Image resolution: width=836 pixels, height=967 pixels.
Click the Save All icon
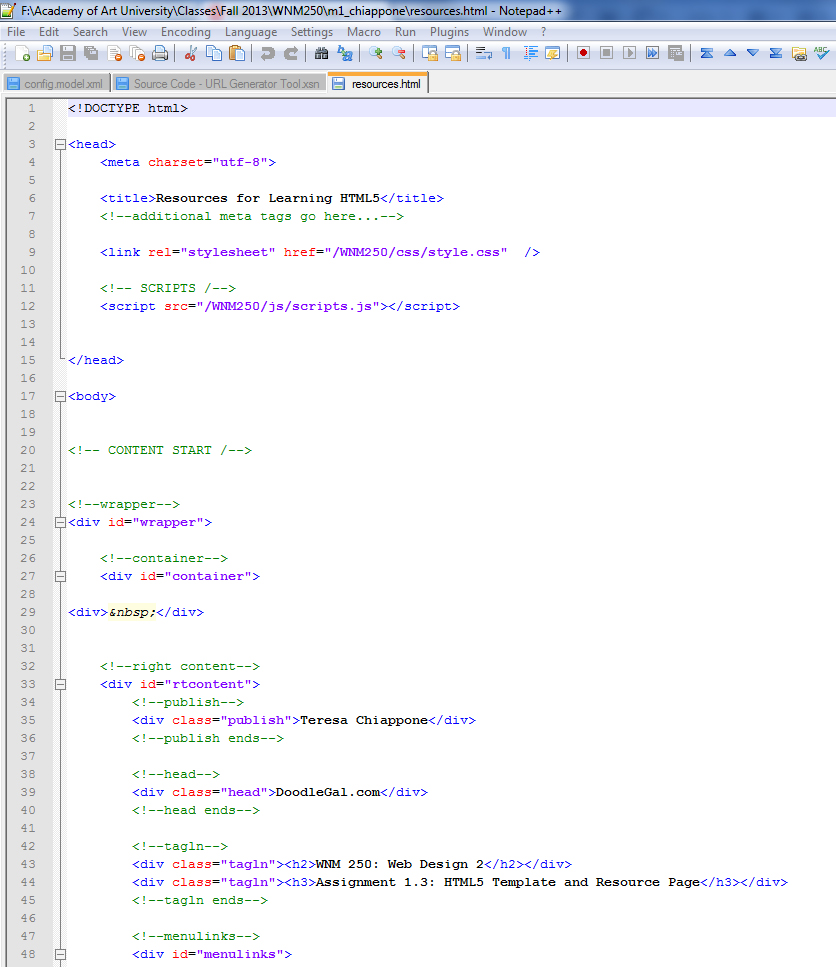click(x=91, y=54)
